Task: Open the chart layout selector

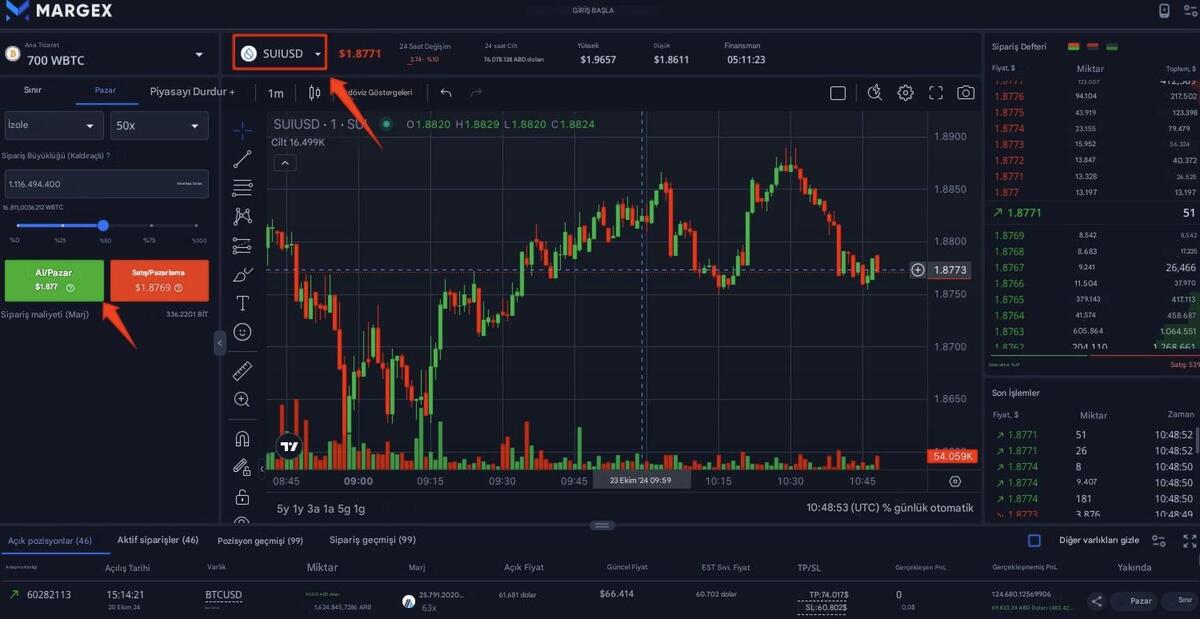Action: [x=838, y=93]
